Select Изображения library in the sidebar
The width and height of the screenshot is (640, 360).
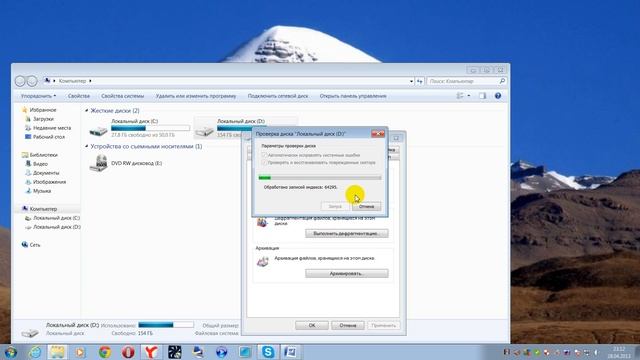coord(49,182)
